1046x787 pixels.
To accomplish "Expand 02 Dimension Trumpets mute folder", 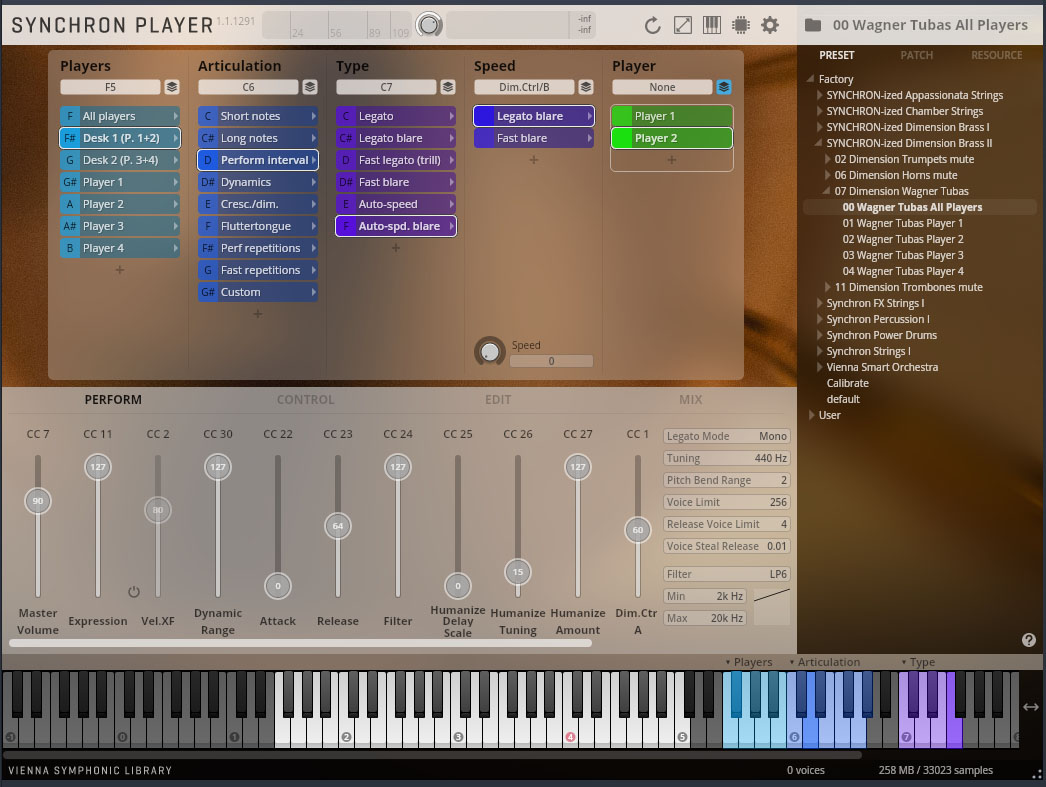I will tap(827, 159).
